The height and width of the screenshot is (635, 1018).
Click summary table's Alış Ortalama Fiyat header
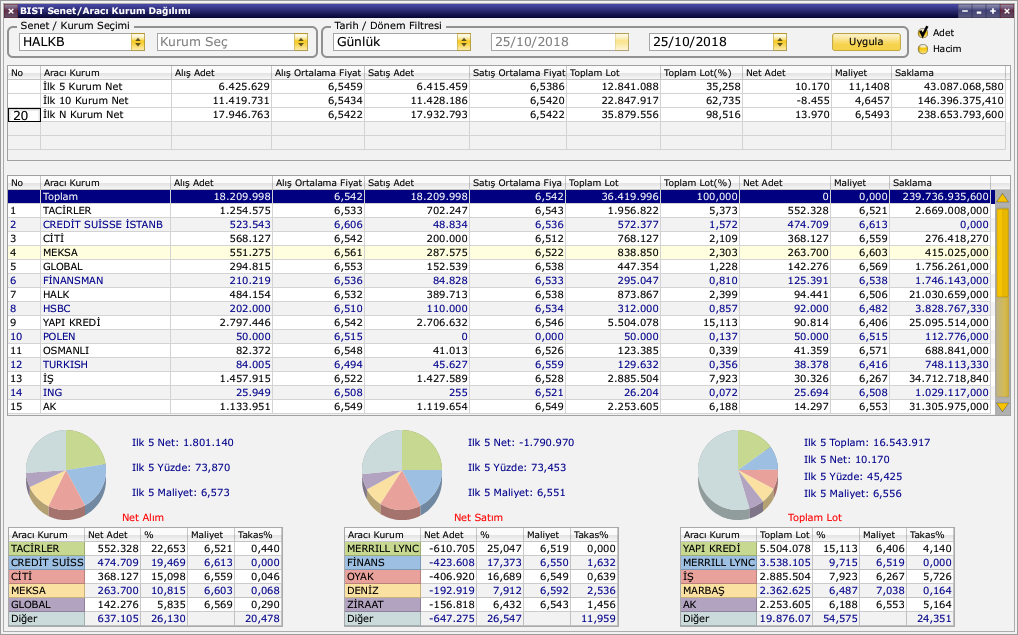coord(317,73)
